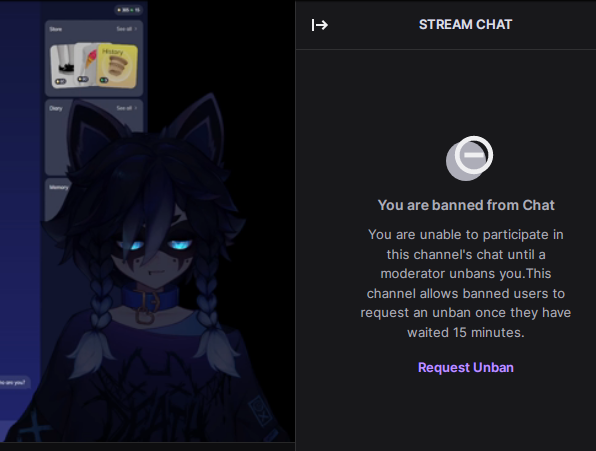
Task: Collapse the Stream Chat panel
Action: click(x=320, y=25)
